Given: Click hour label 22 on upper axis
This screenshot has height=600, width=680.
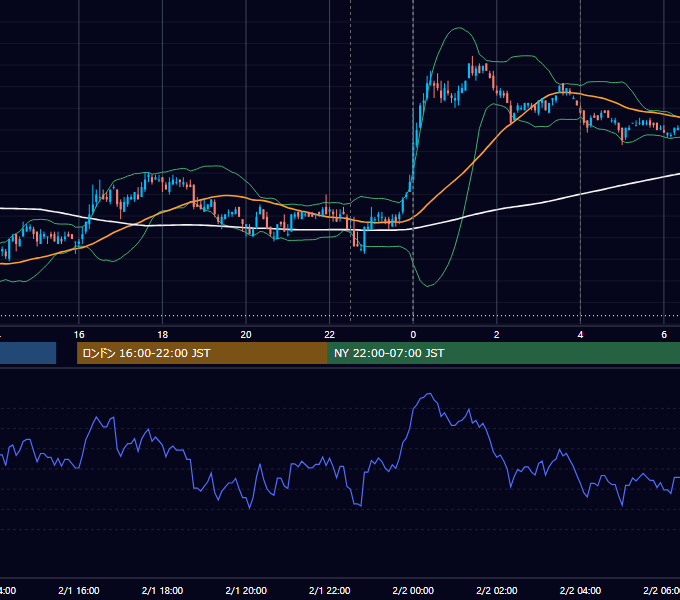Looking at the screenshot, I should pyautogui.click(x=330, y=335).
